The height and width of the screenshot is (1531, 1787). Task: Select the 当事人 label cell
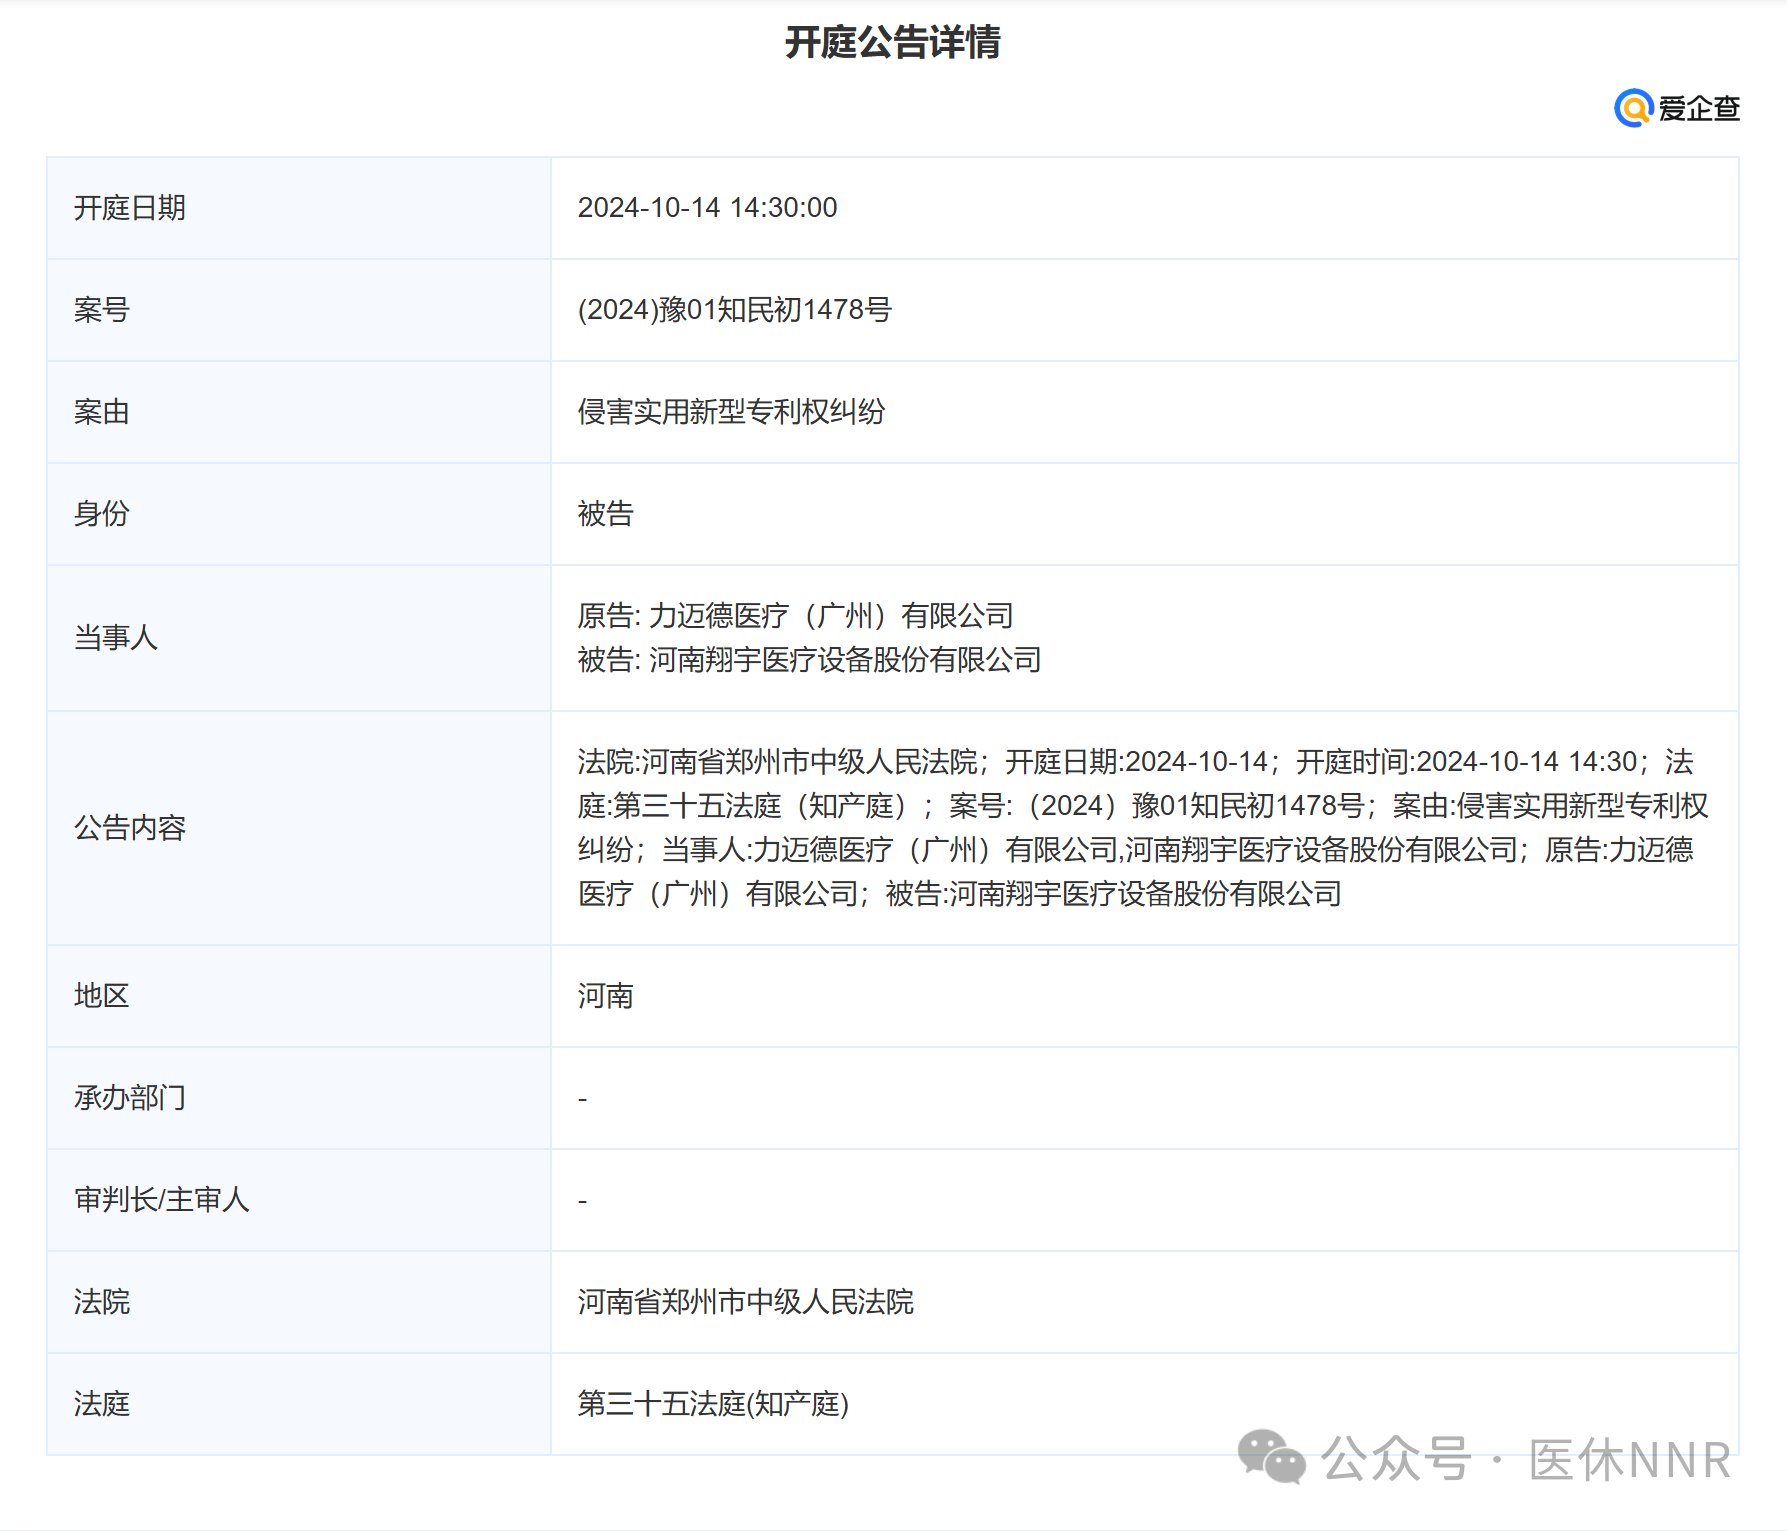coord(299,638)
